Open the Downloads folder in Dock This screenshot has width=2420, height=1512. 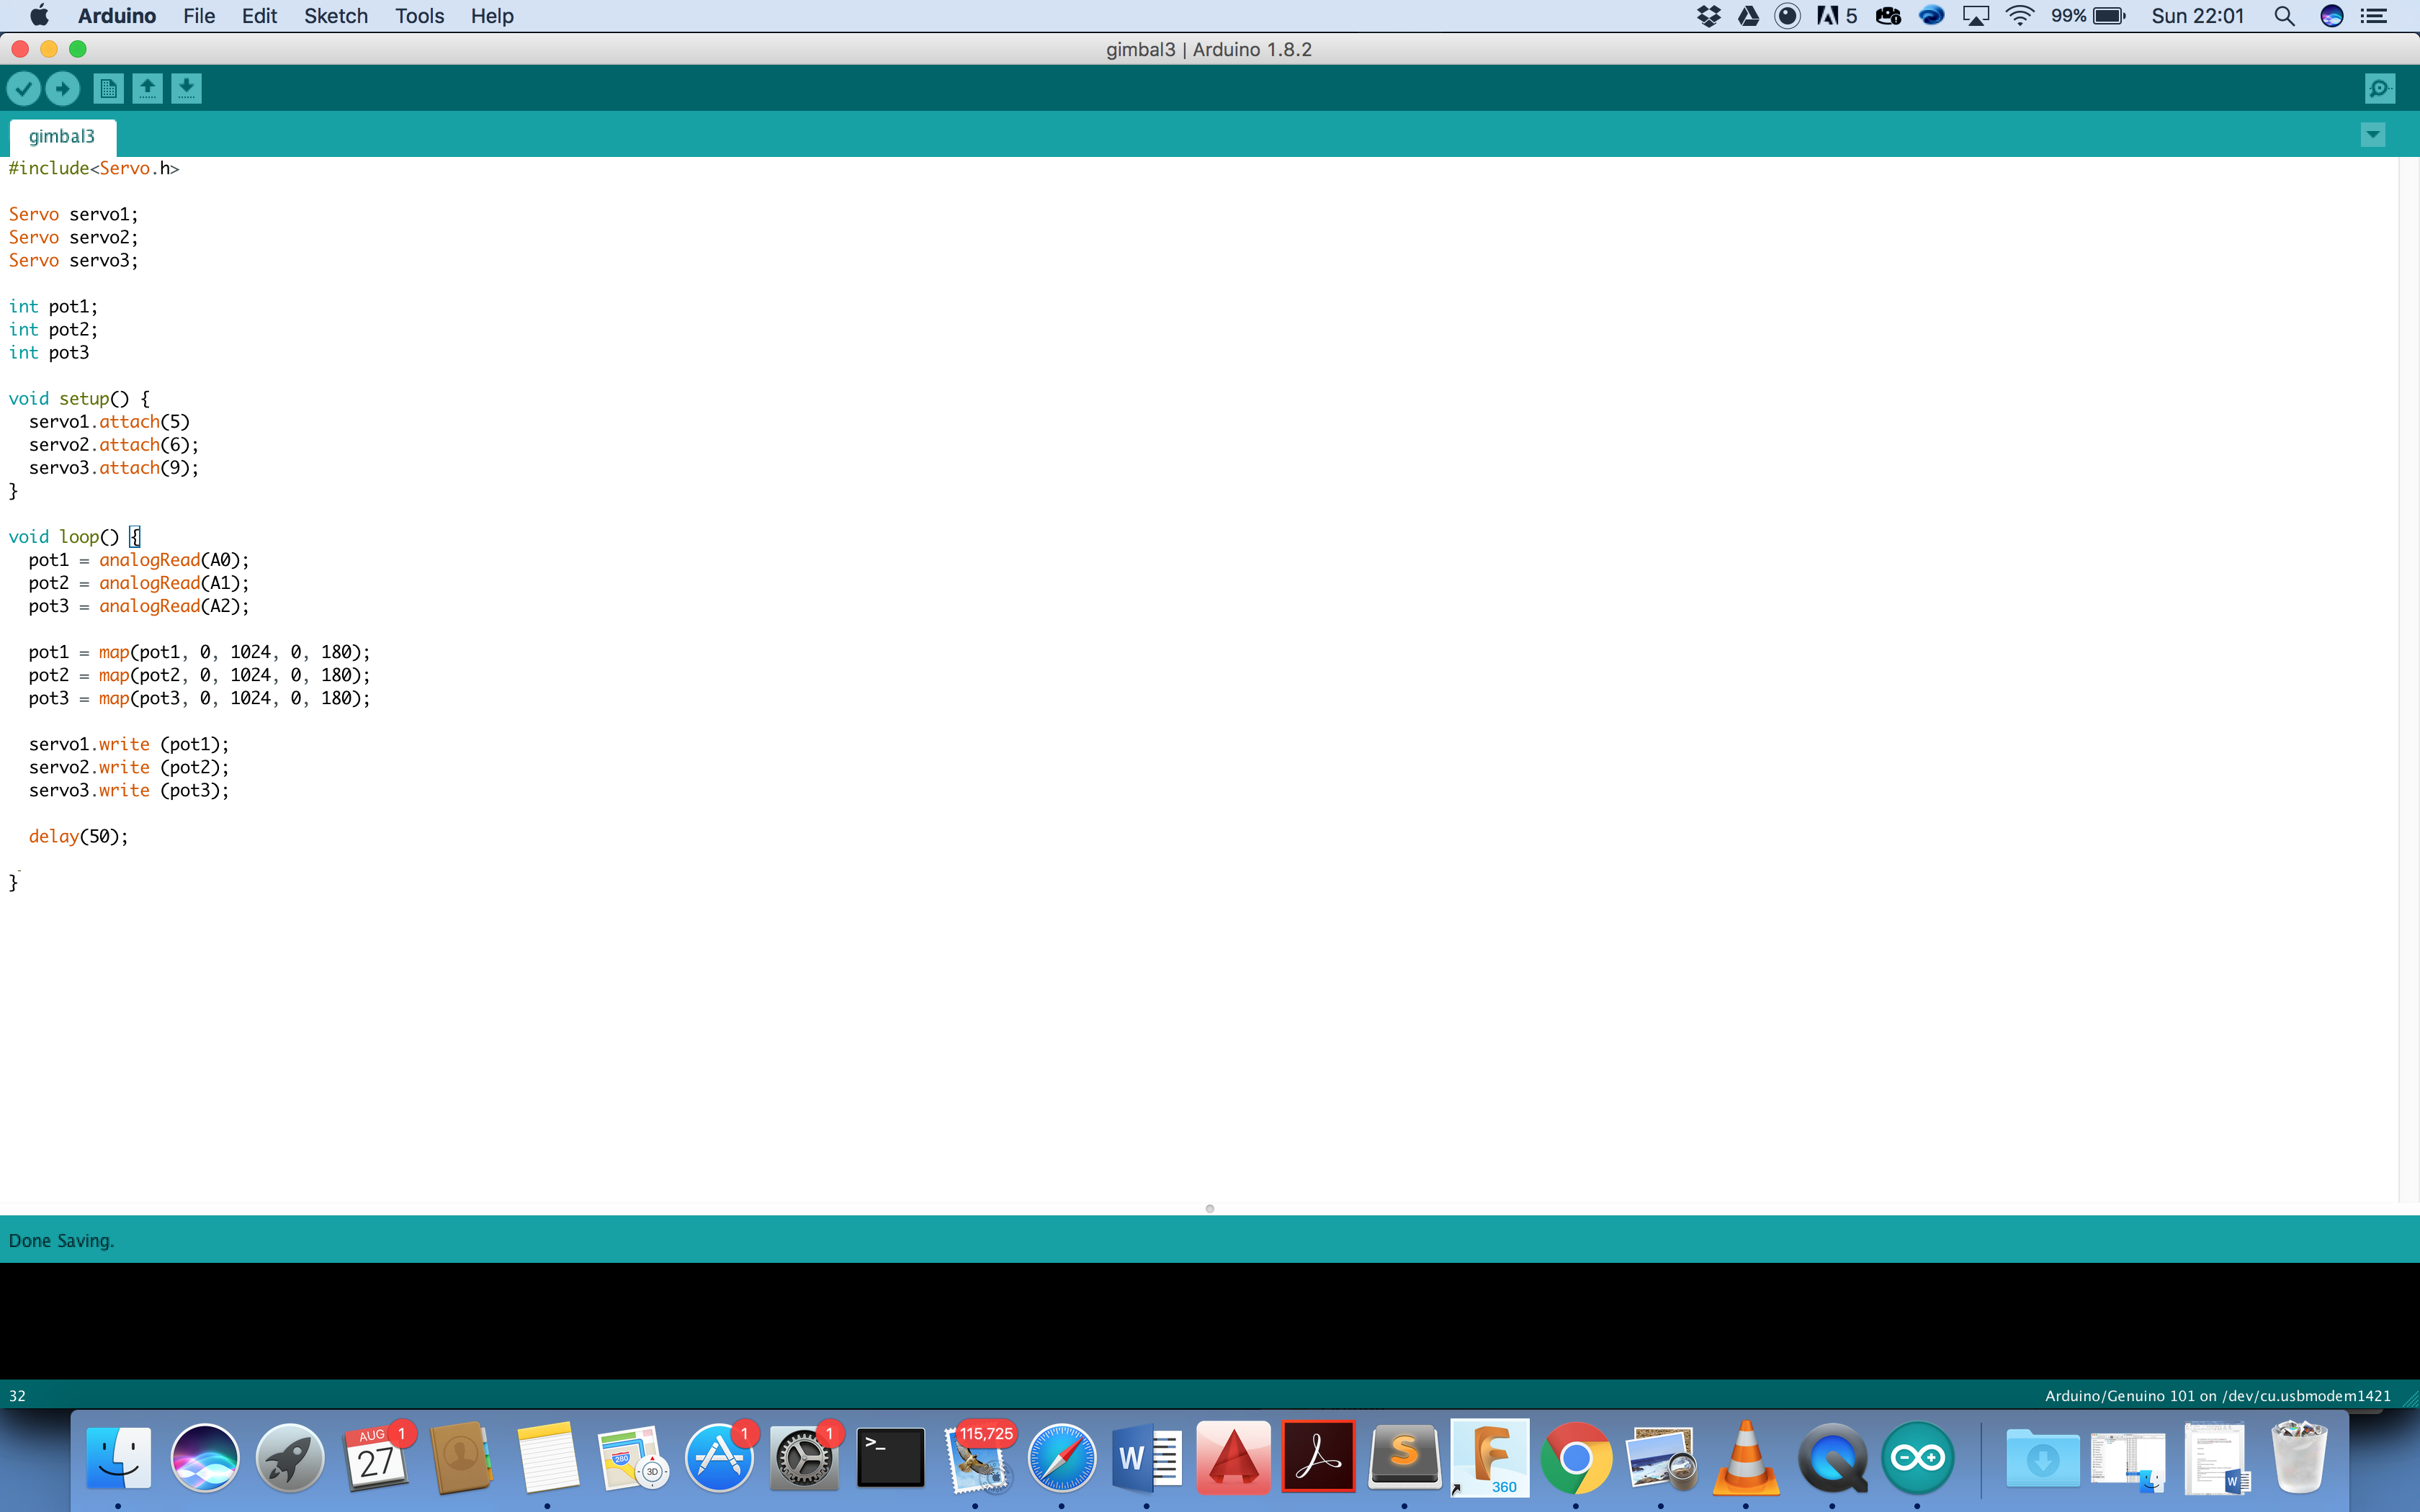pyautogui.click(x=2042, y=1457)
